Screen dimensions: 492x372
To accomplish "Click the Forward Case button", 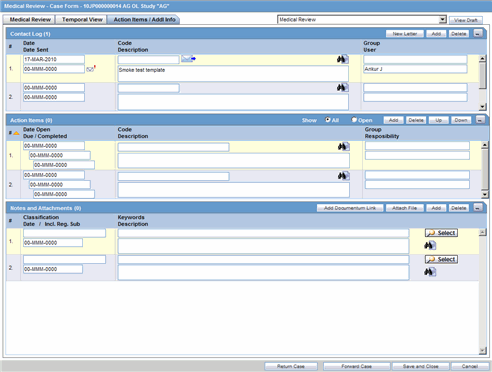I will point(356,366).
